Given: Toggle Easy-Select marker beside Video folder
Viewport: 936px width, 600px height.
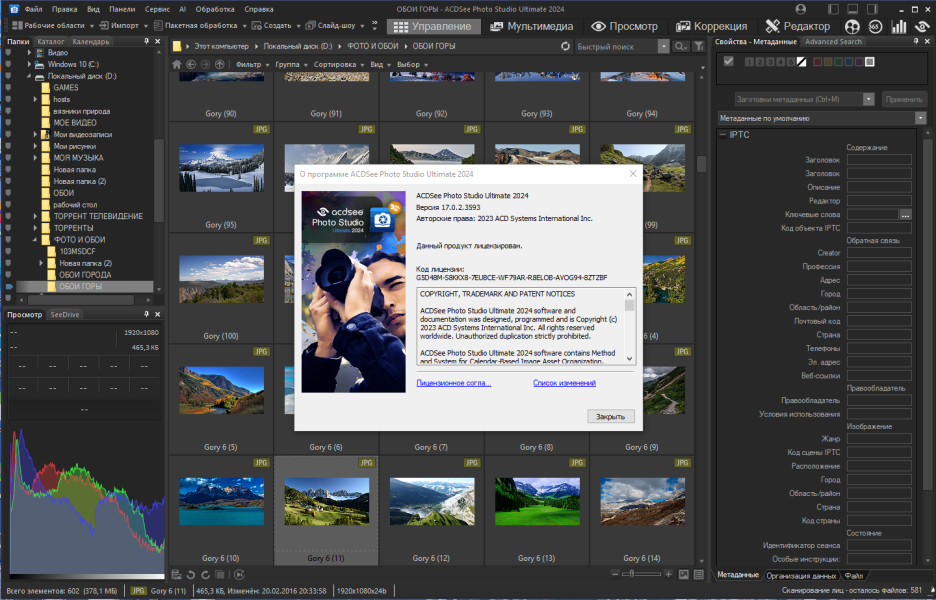Looking at the screenshot, I should (x=8, y=53).
